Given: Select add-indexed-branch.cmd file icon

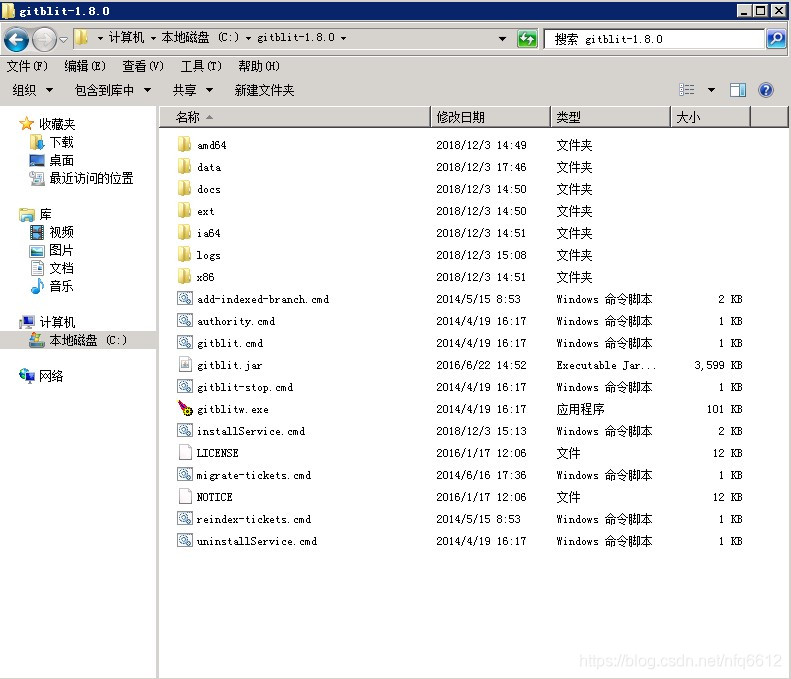Looking at the screenshot, I should pos(185,299).
